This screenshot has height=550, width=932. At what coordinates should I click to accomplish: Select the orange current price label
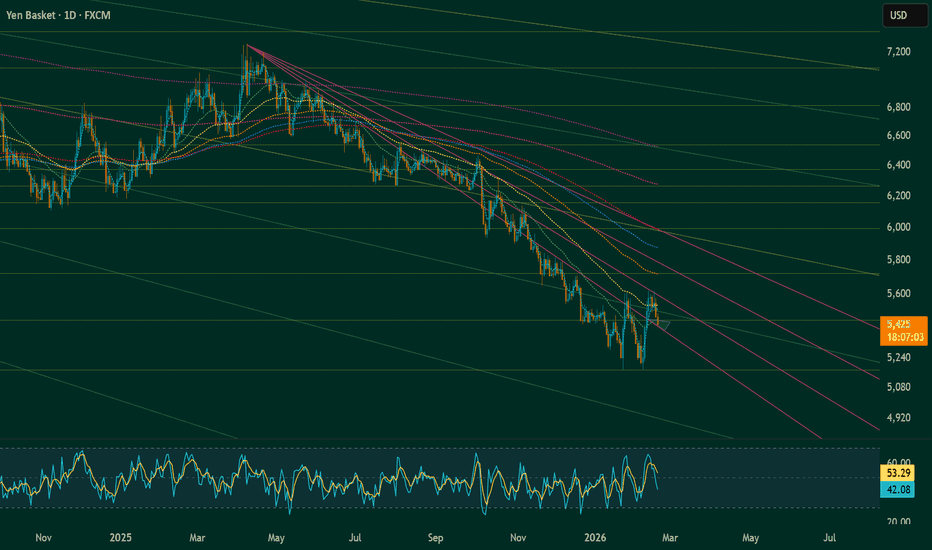pyautogui.click(x=903, y=330)
